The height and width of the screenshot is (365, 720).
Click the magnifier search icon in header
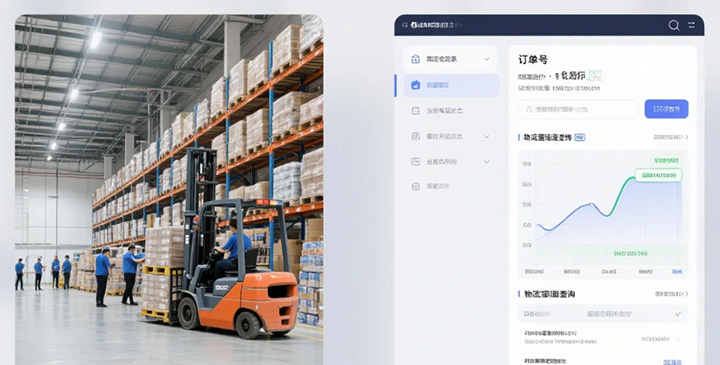[x=674, y=25]
